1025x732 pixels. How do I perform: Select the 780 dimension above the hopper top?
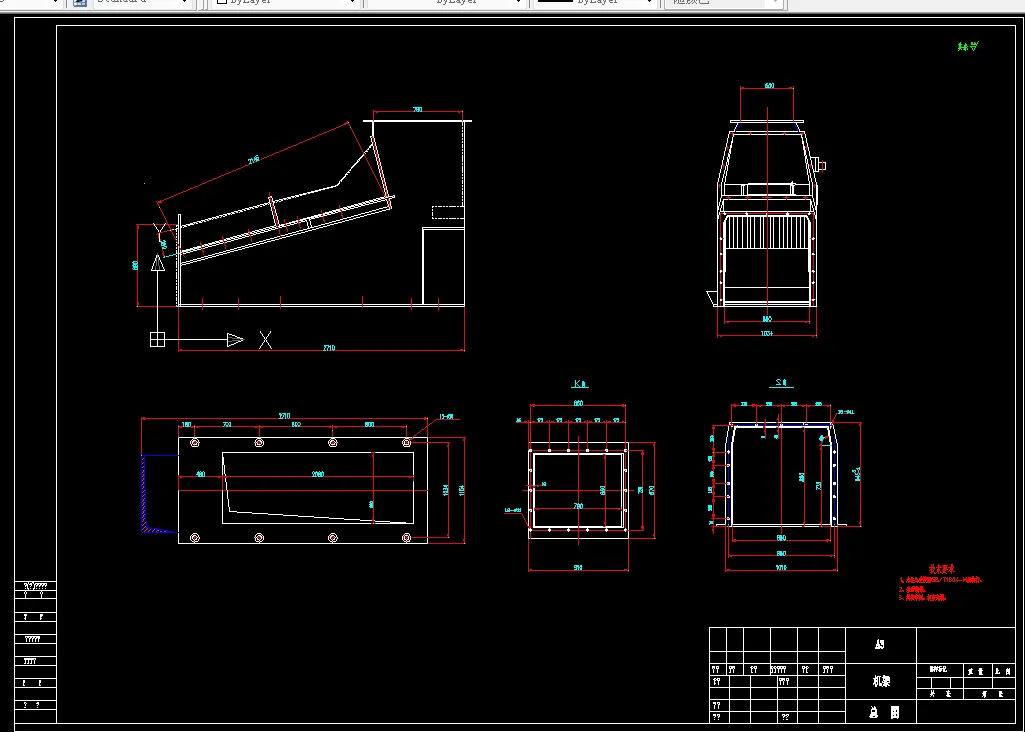tap(418, 110)
